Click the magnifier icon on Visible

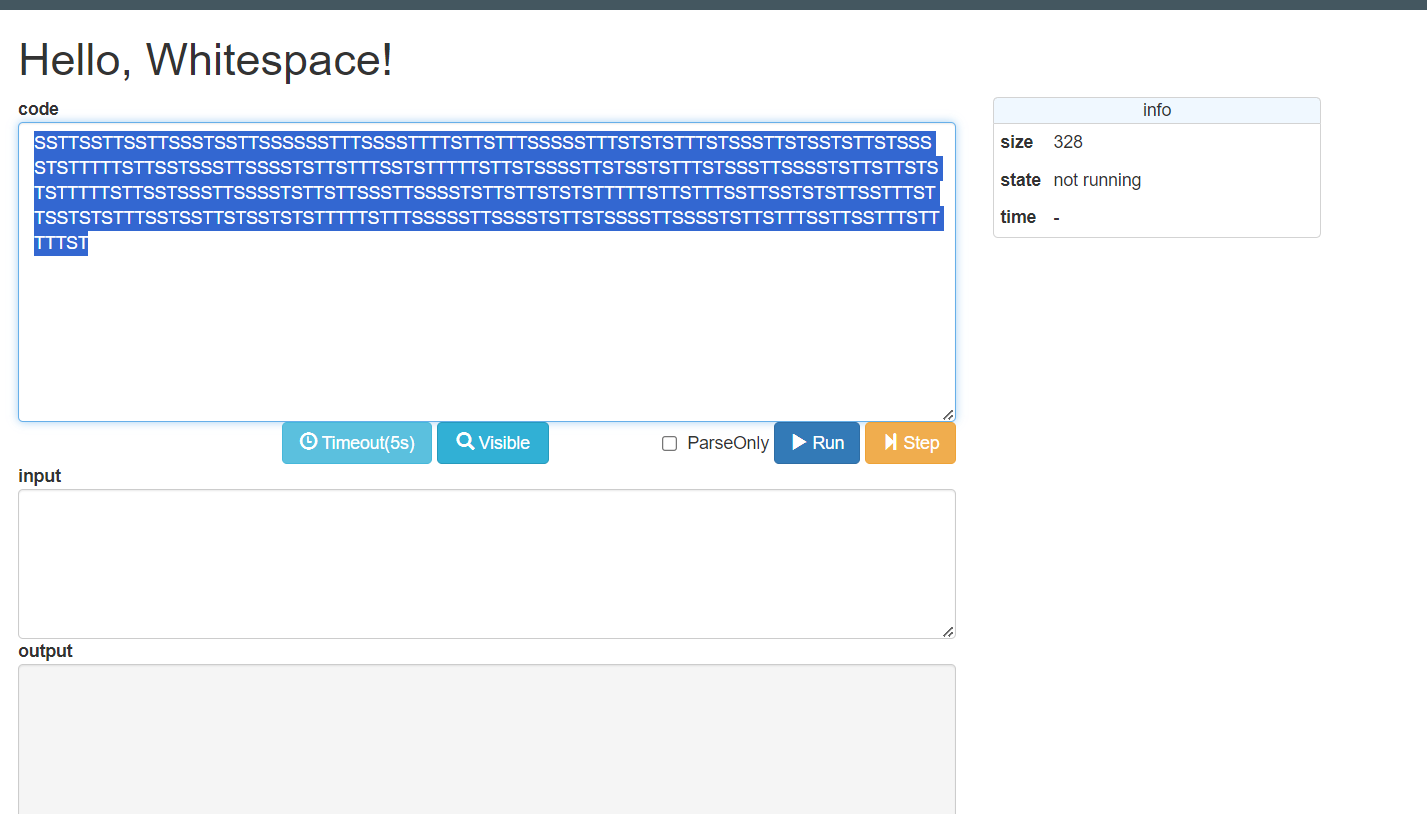coord(465,442)
